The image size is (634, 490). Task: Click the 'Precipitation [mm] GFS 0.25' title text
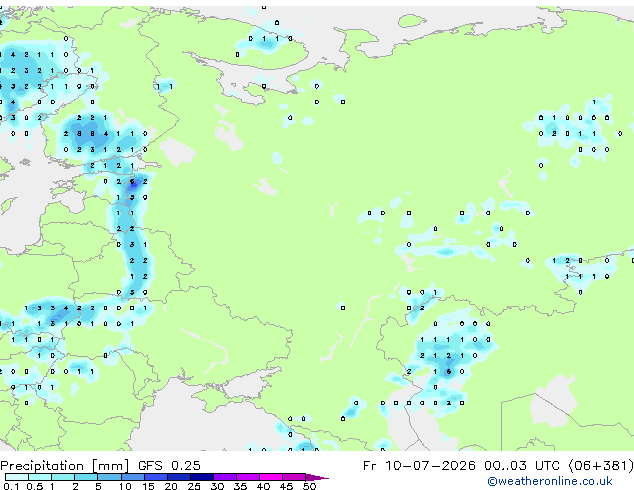pos(100,466)
